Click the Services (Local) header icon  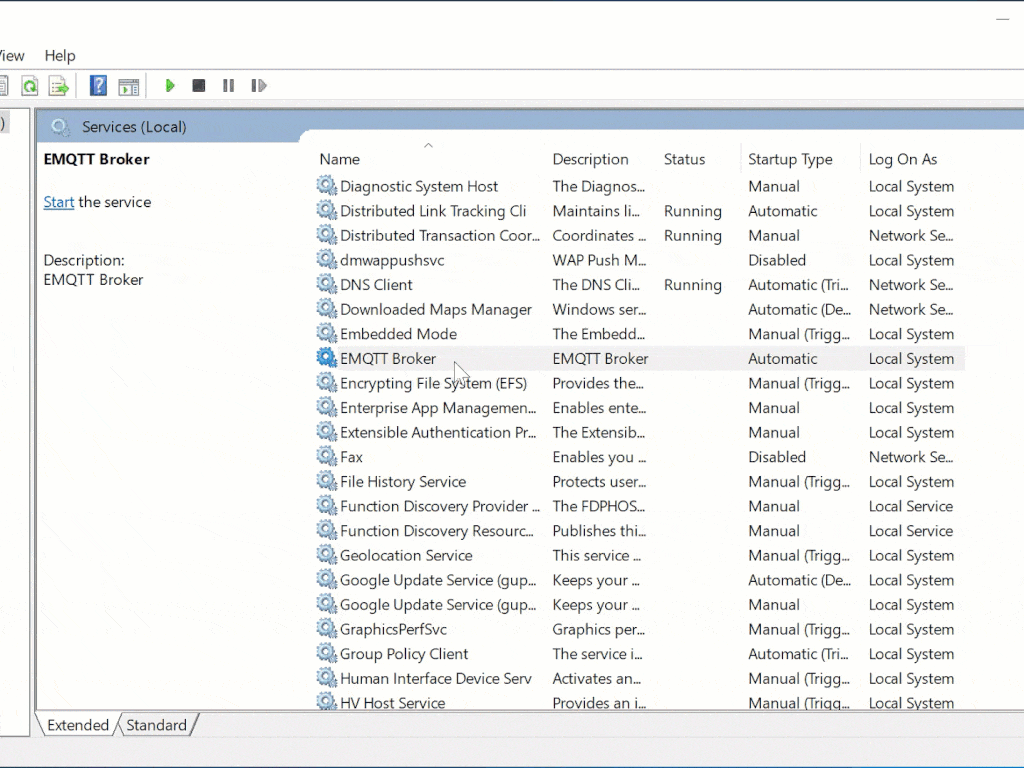pos(60,127)
